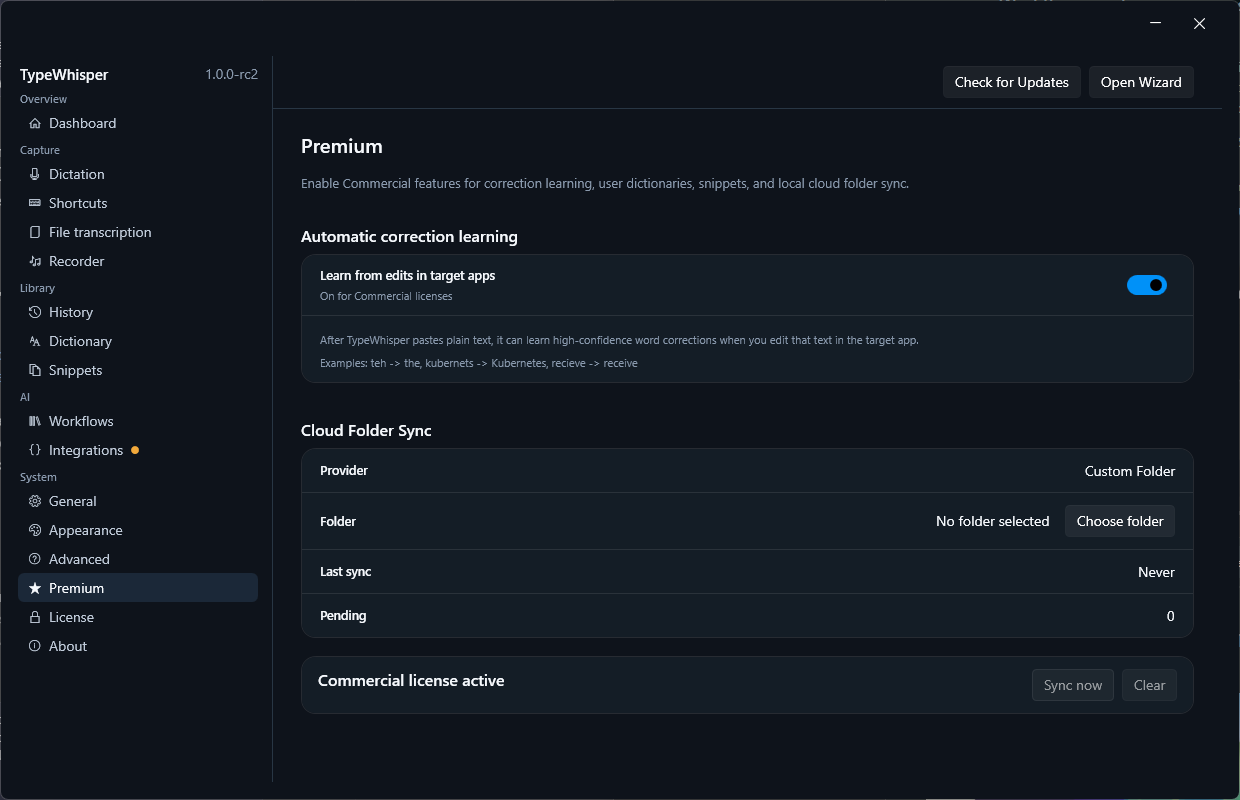Open the Custom Folder provider selector
Image resolution: width=1240 pixels, height=800 pixels.
pyautogui.click(x=1130, y=471)
